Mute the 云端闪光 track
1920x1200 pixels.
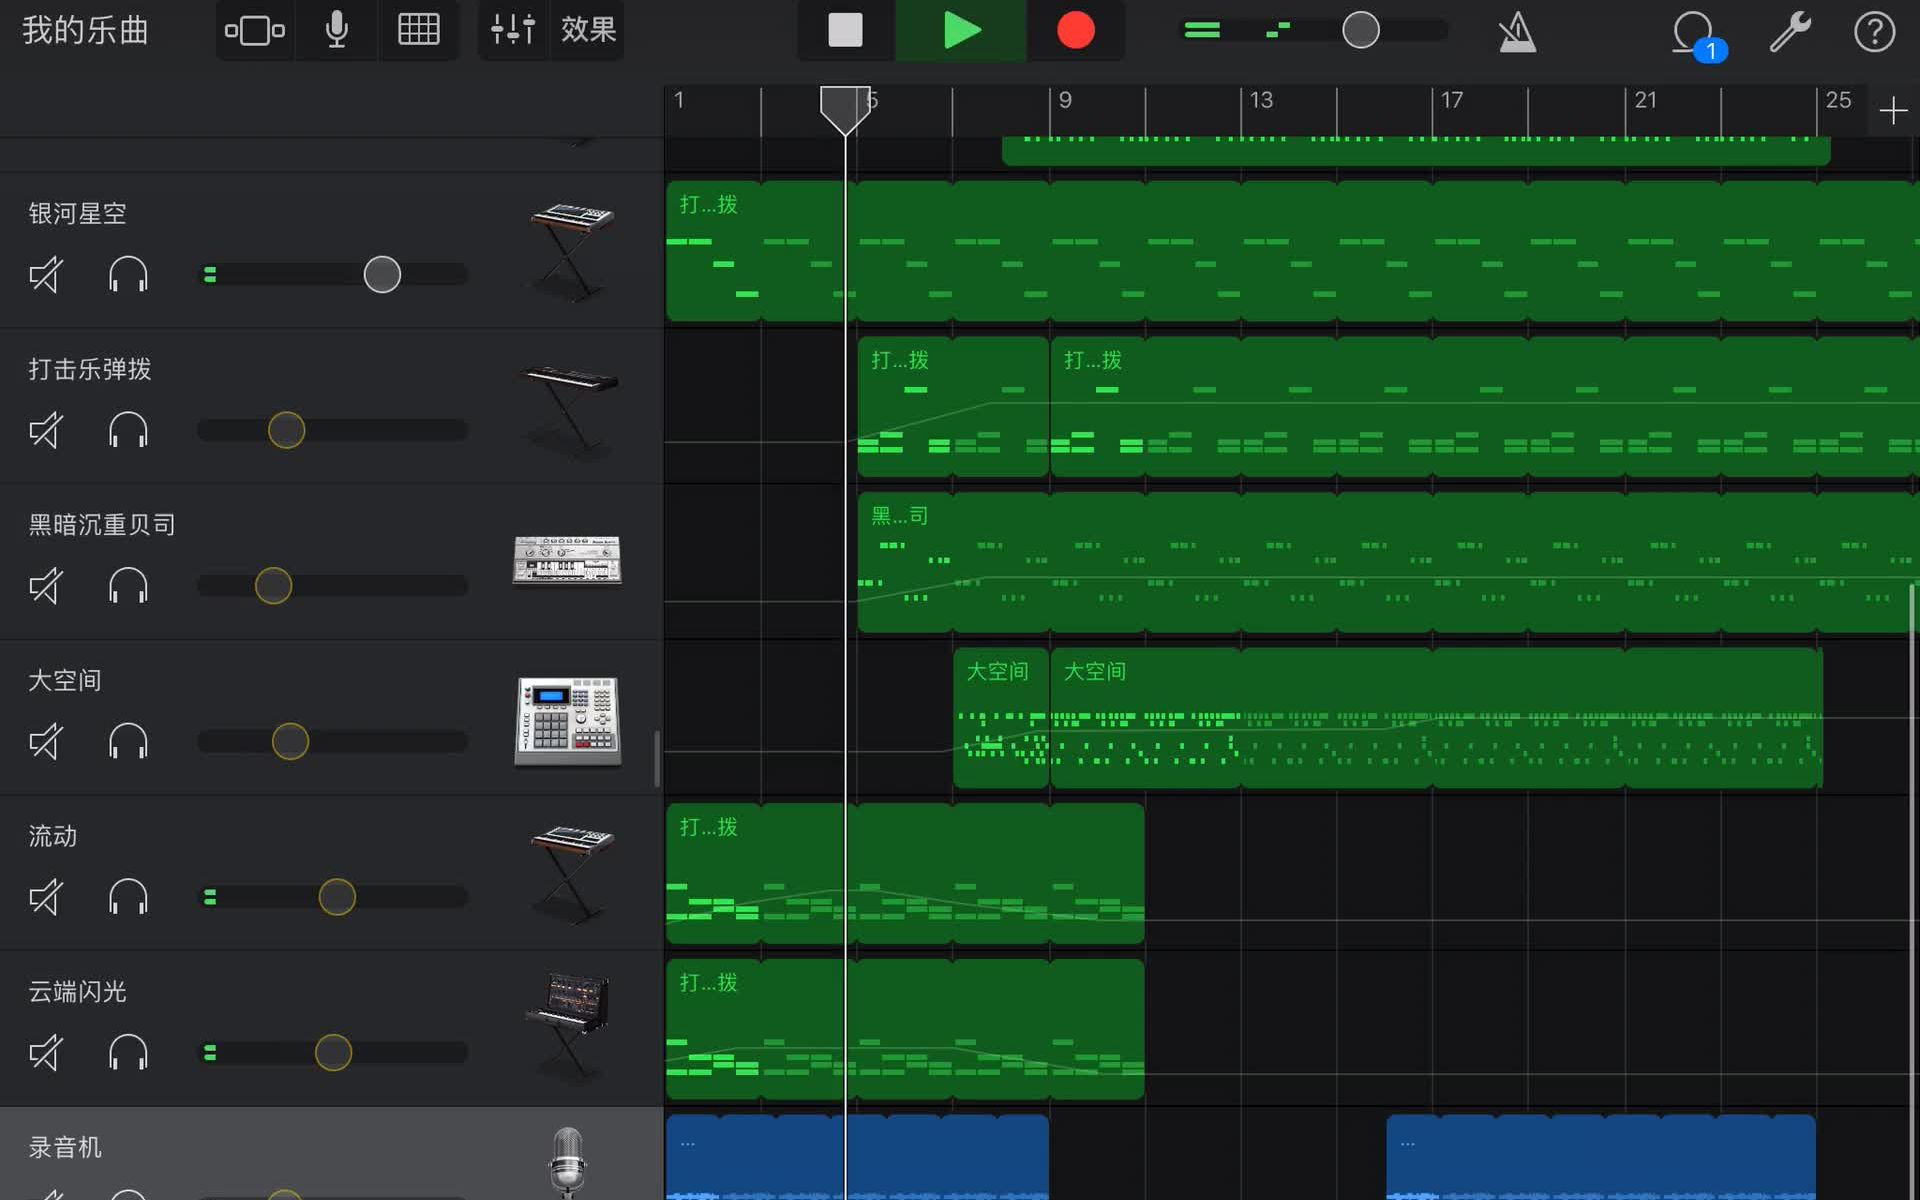(x=46, y=1052)
